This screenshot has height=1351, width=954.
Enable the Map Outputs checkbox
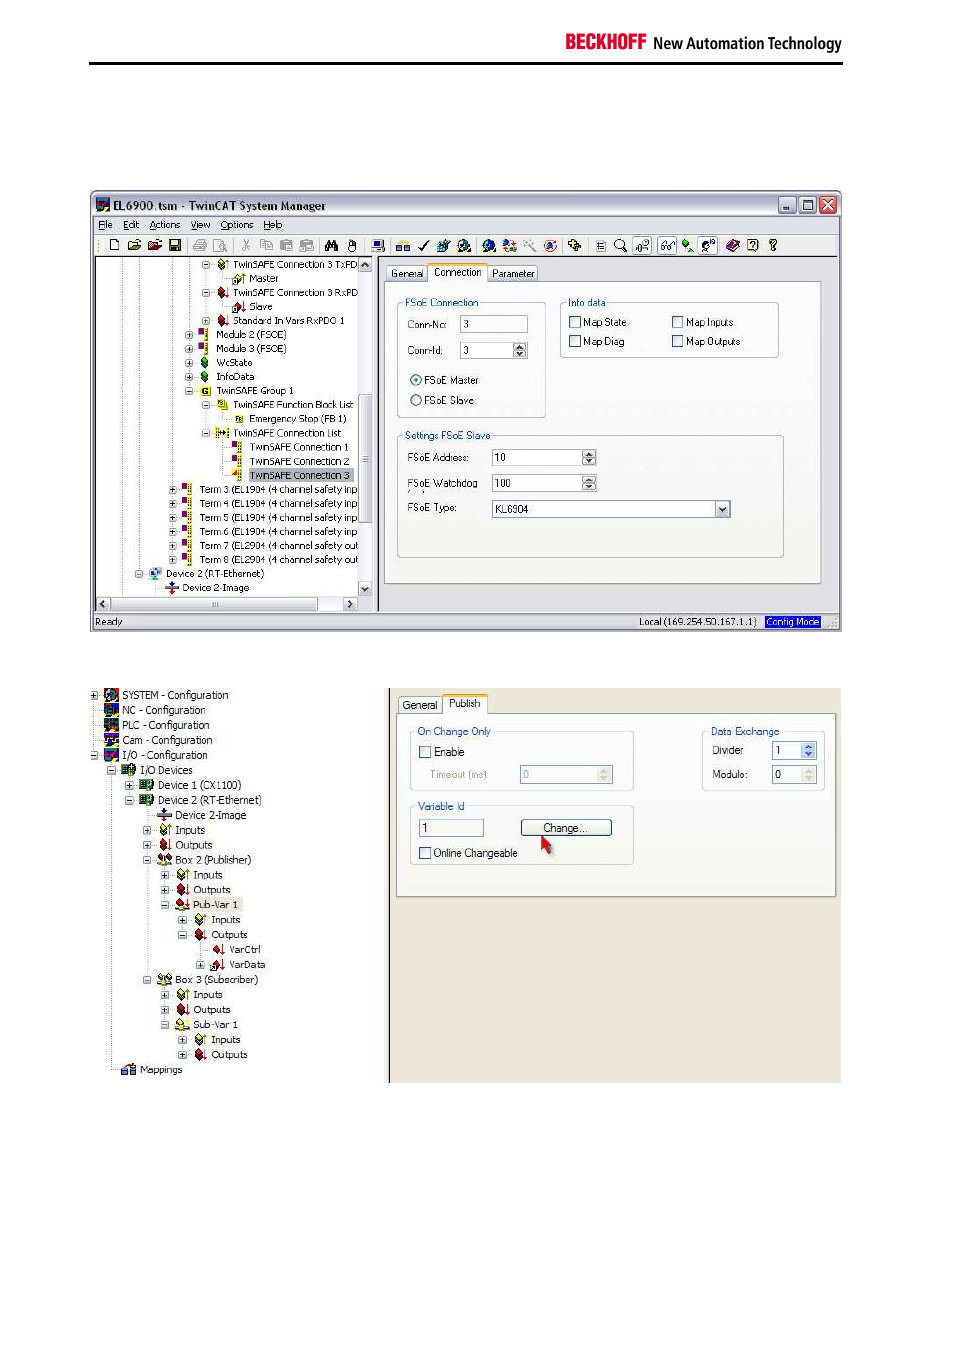[678, 341]
